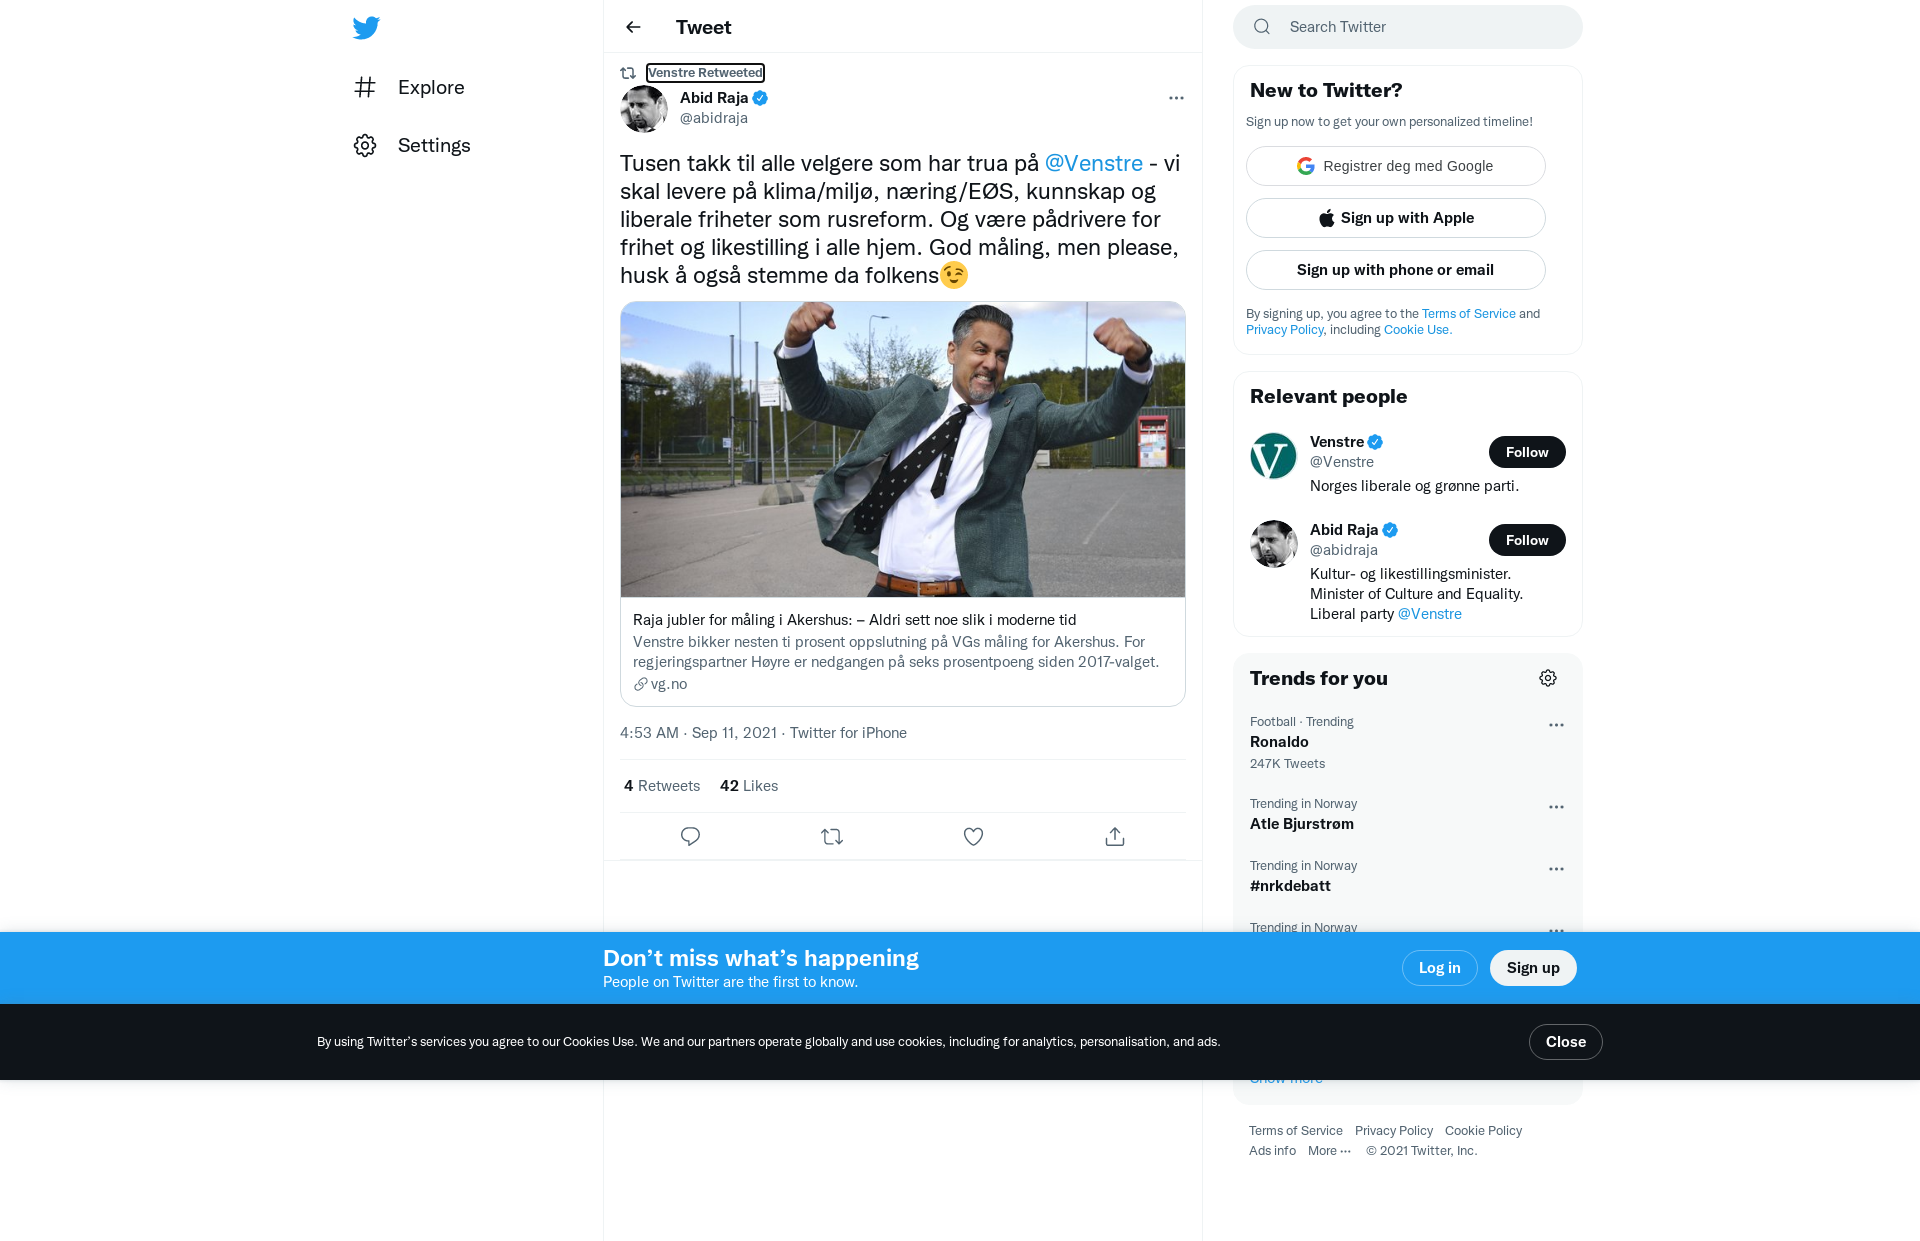Viewport: 1920px width, 1241px height.
Task: Open more options for Ronaldo trend
Action: coord(1556,725)
